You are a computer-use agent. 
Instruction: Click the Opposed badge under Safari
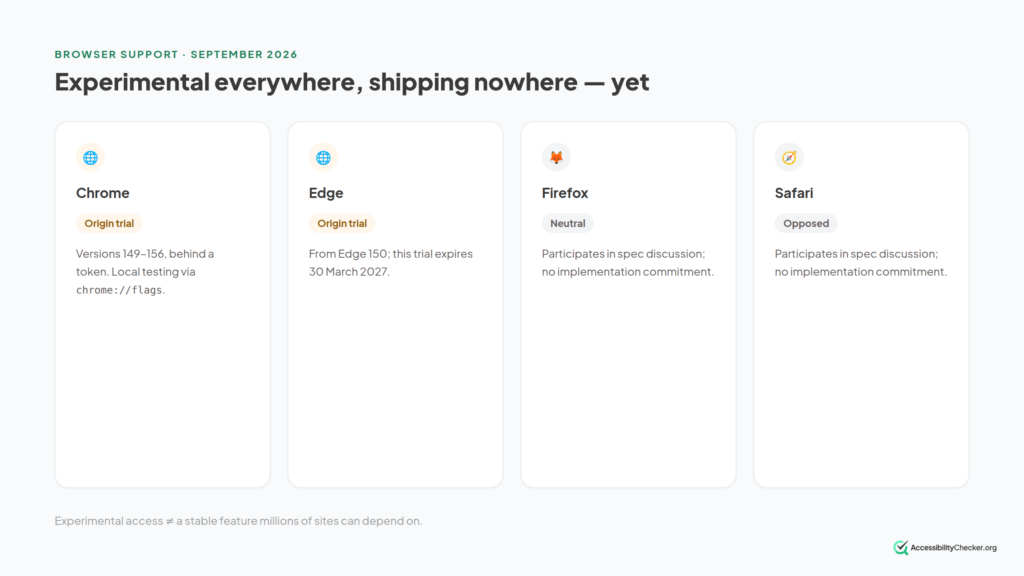pos(806,223)
